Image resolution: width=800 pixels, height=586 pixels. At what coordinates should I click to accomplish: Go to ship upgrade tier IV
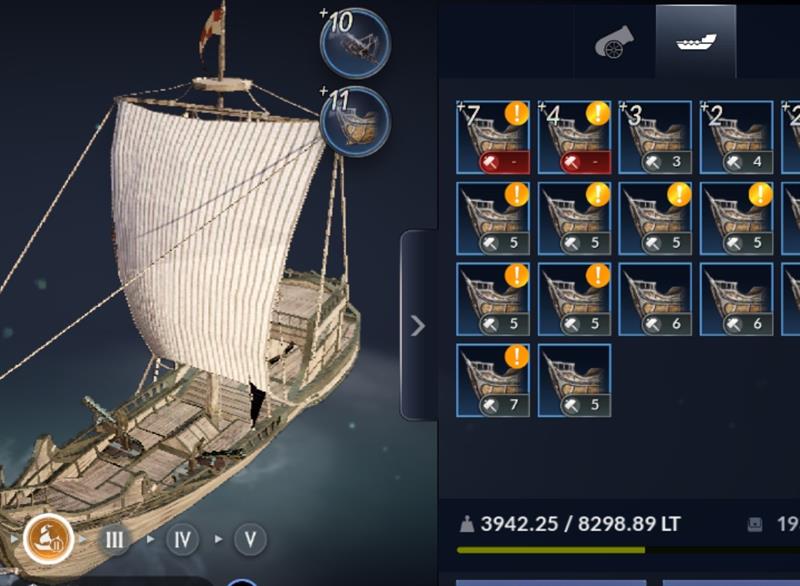pyautogui.click(x=182, y=539)
